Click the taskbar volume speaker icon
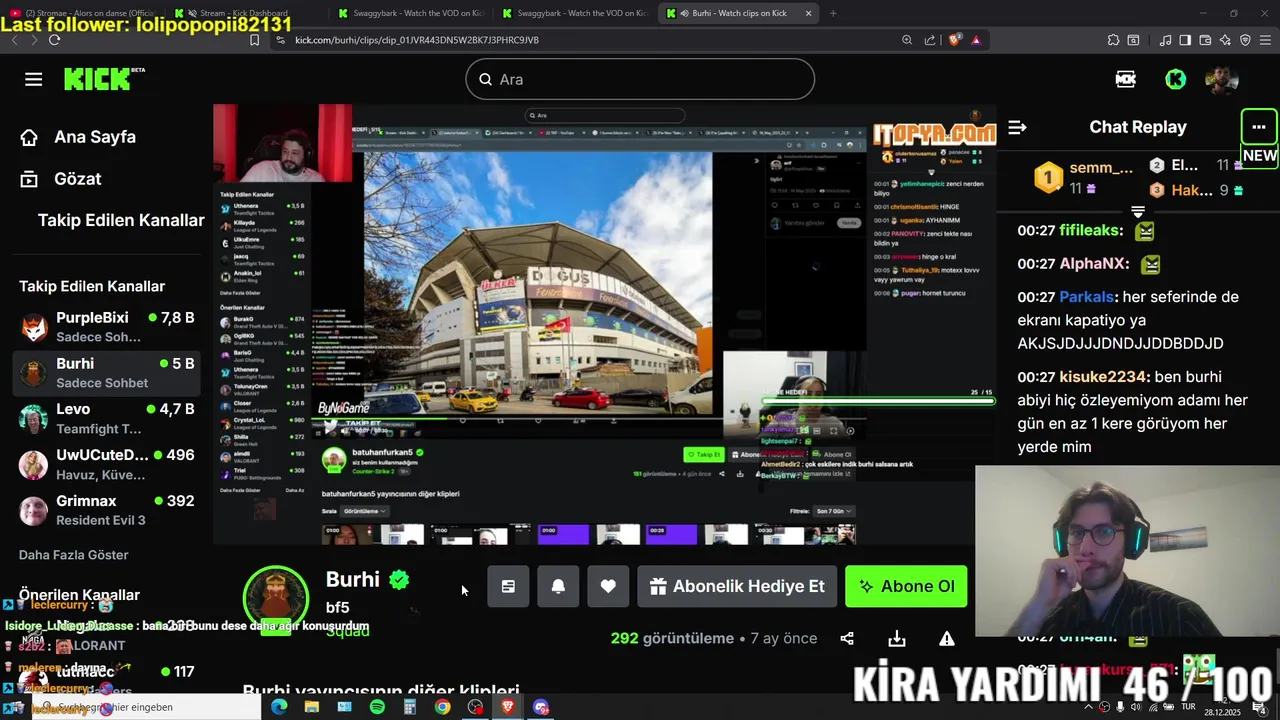This screenshot has width=1280, height=720. (x=1138, y=707)
